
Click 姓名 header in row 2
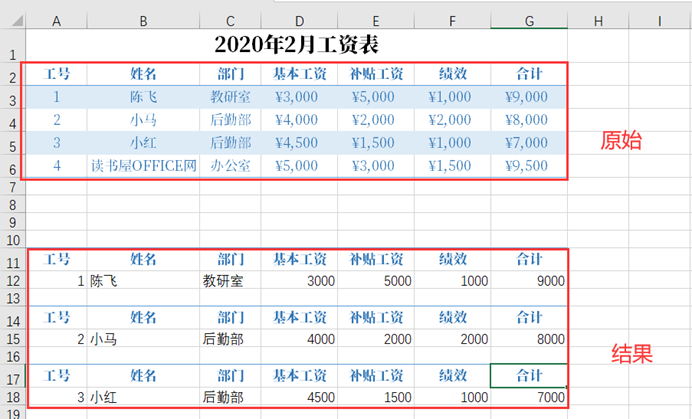click(x=143, y=74)
